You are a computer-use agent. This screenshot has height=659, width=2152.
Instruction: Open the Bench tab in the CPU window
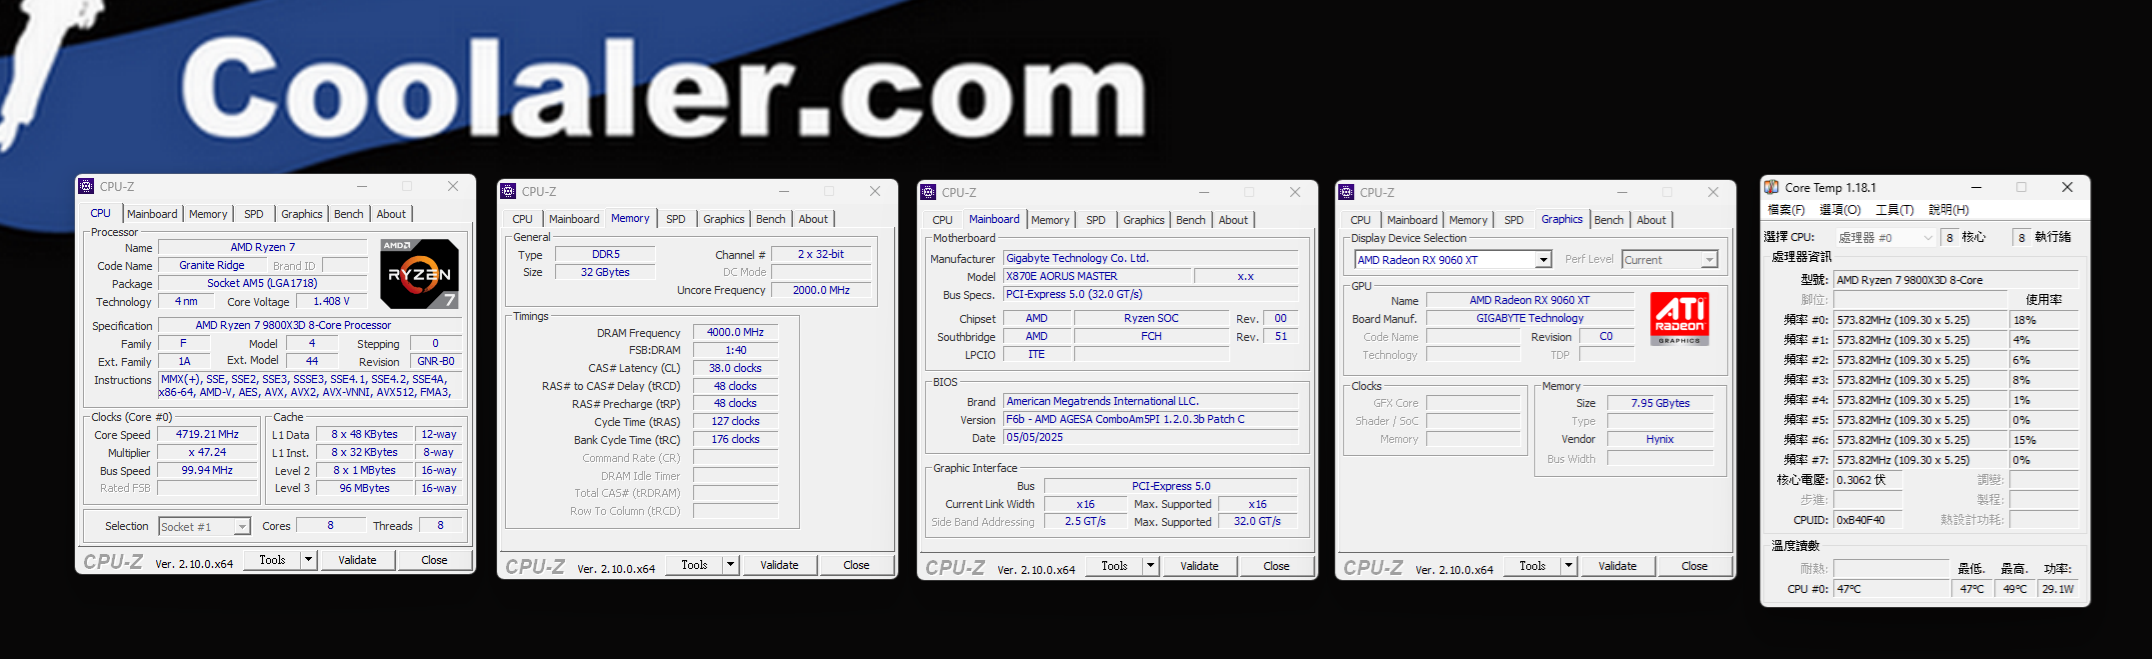coord(348,214)
